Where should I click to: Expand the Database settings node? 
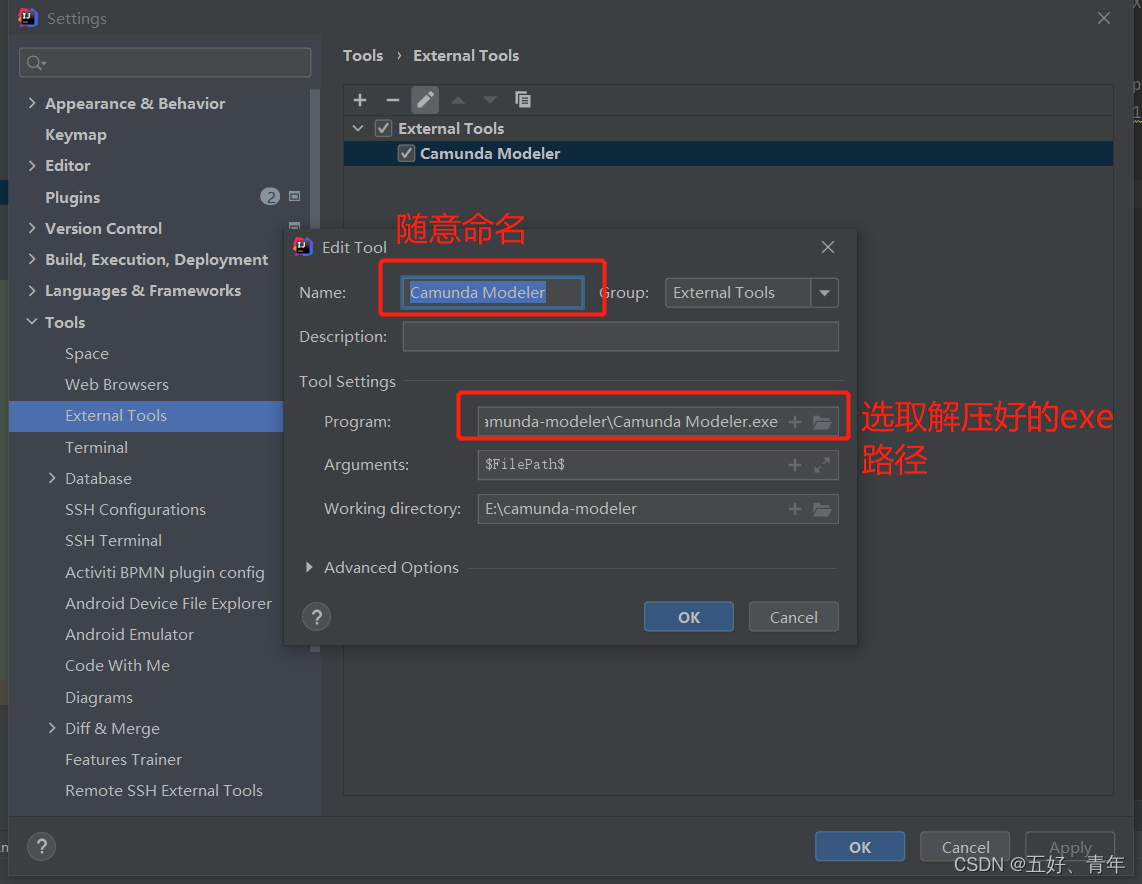coord(52,478)
